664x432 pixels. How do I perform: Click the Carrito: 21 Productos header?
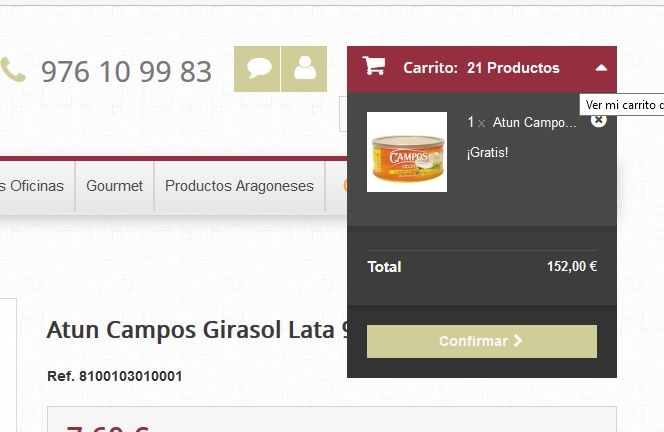pos(482,69)
